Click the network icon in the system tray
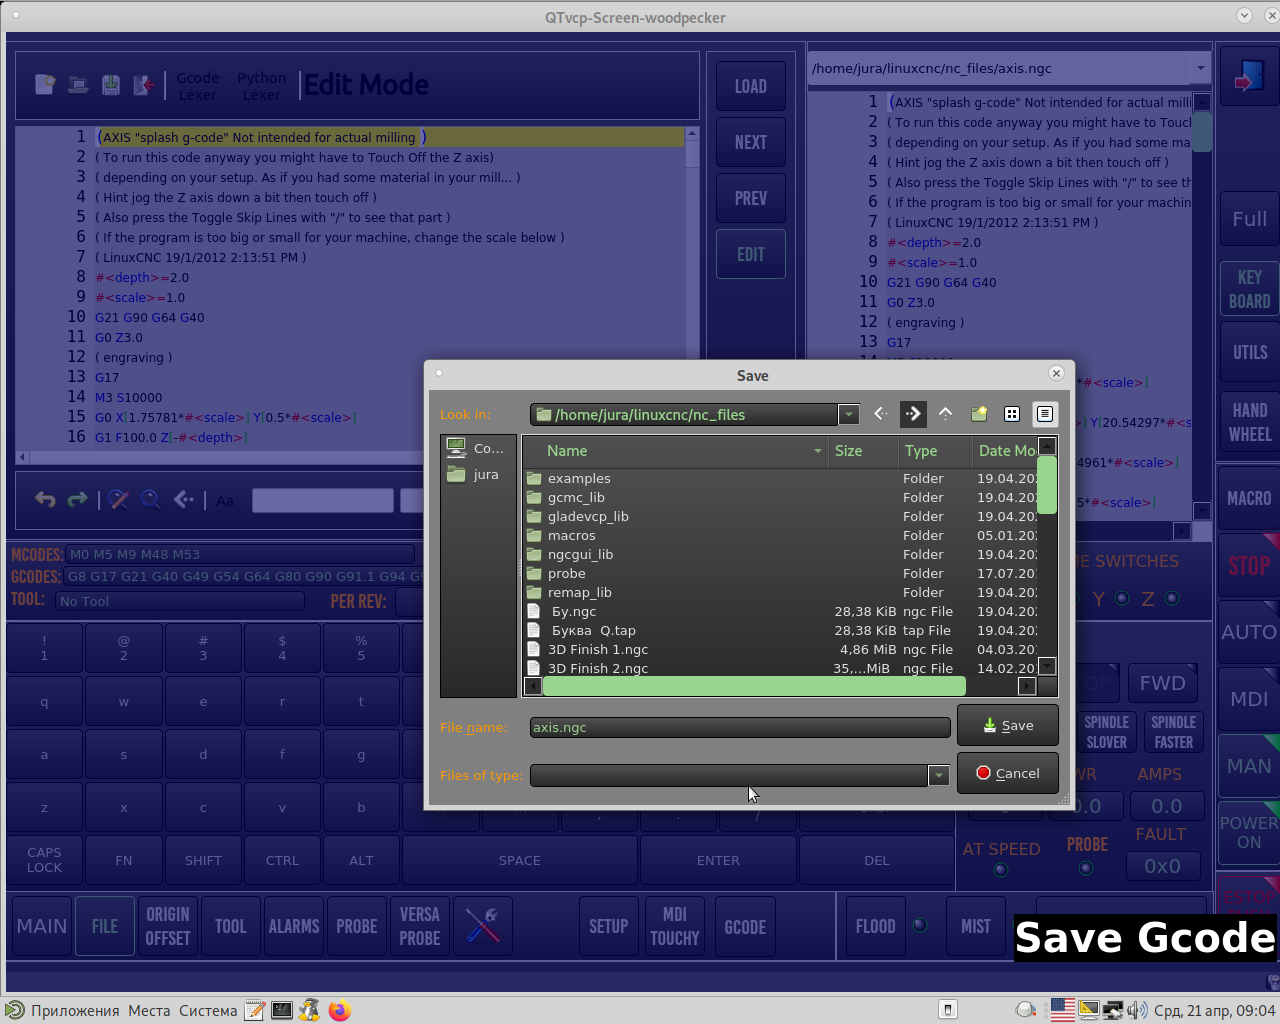 (x=1113, y=1010)
